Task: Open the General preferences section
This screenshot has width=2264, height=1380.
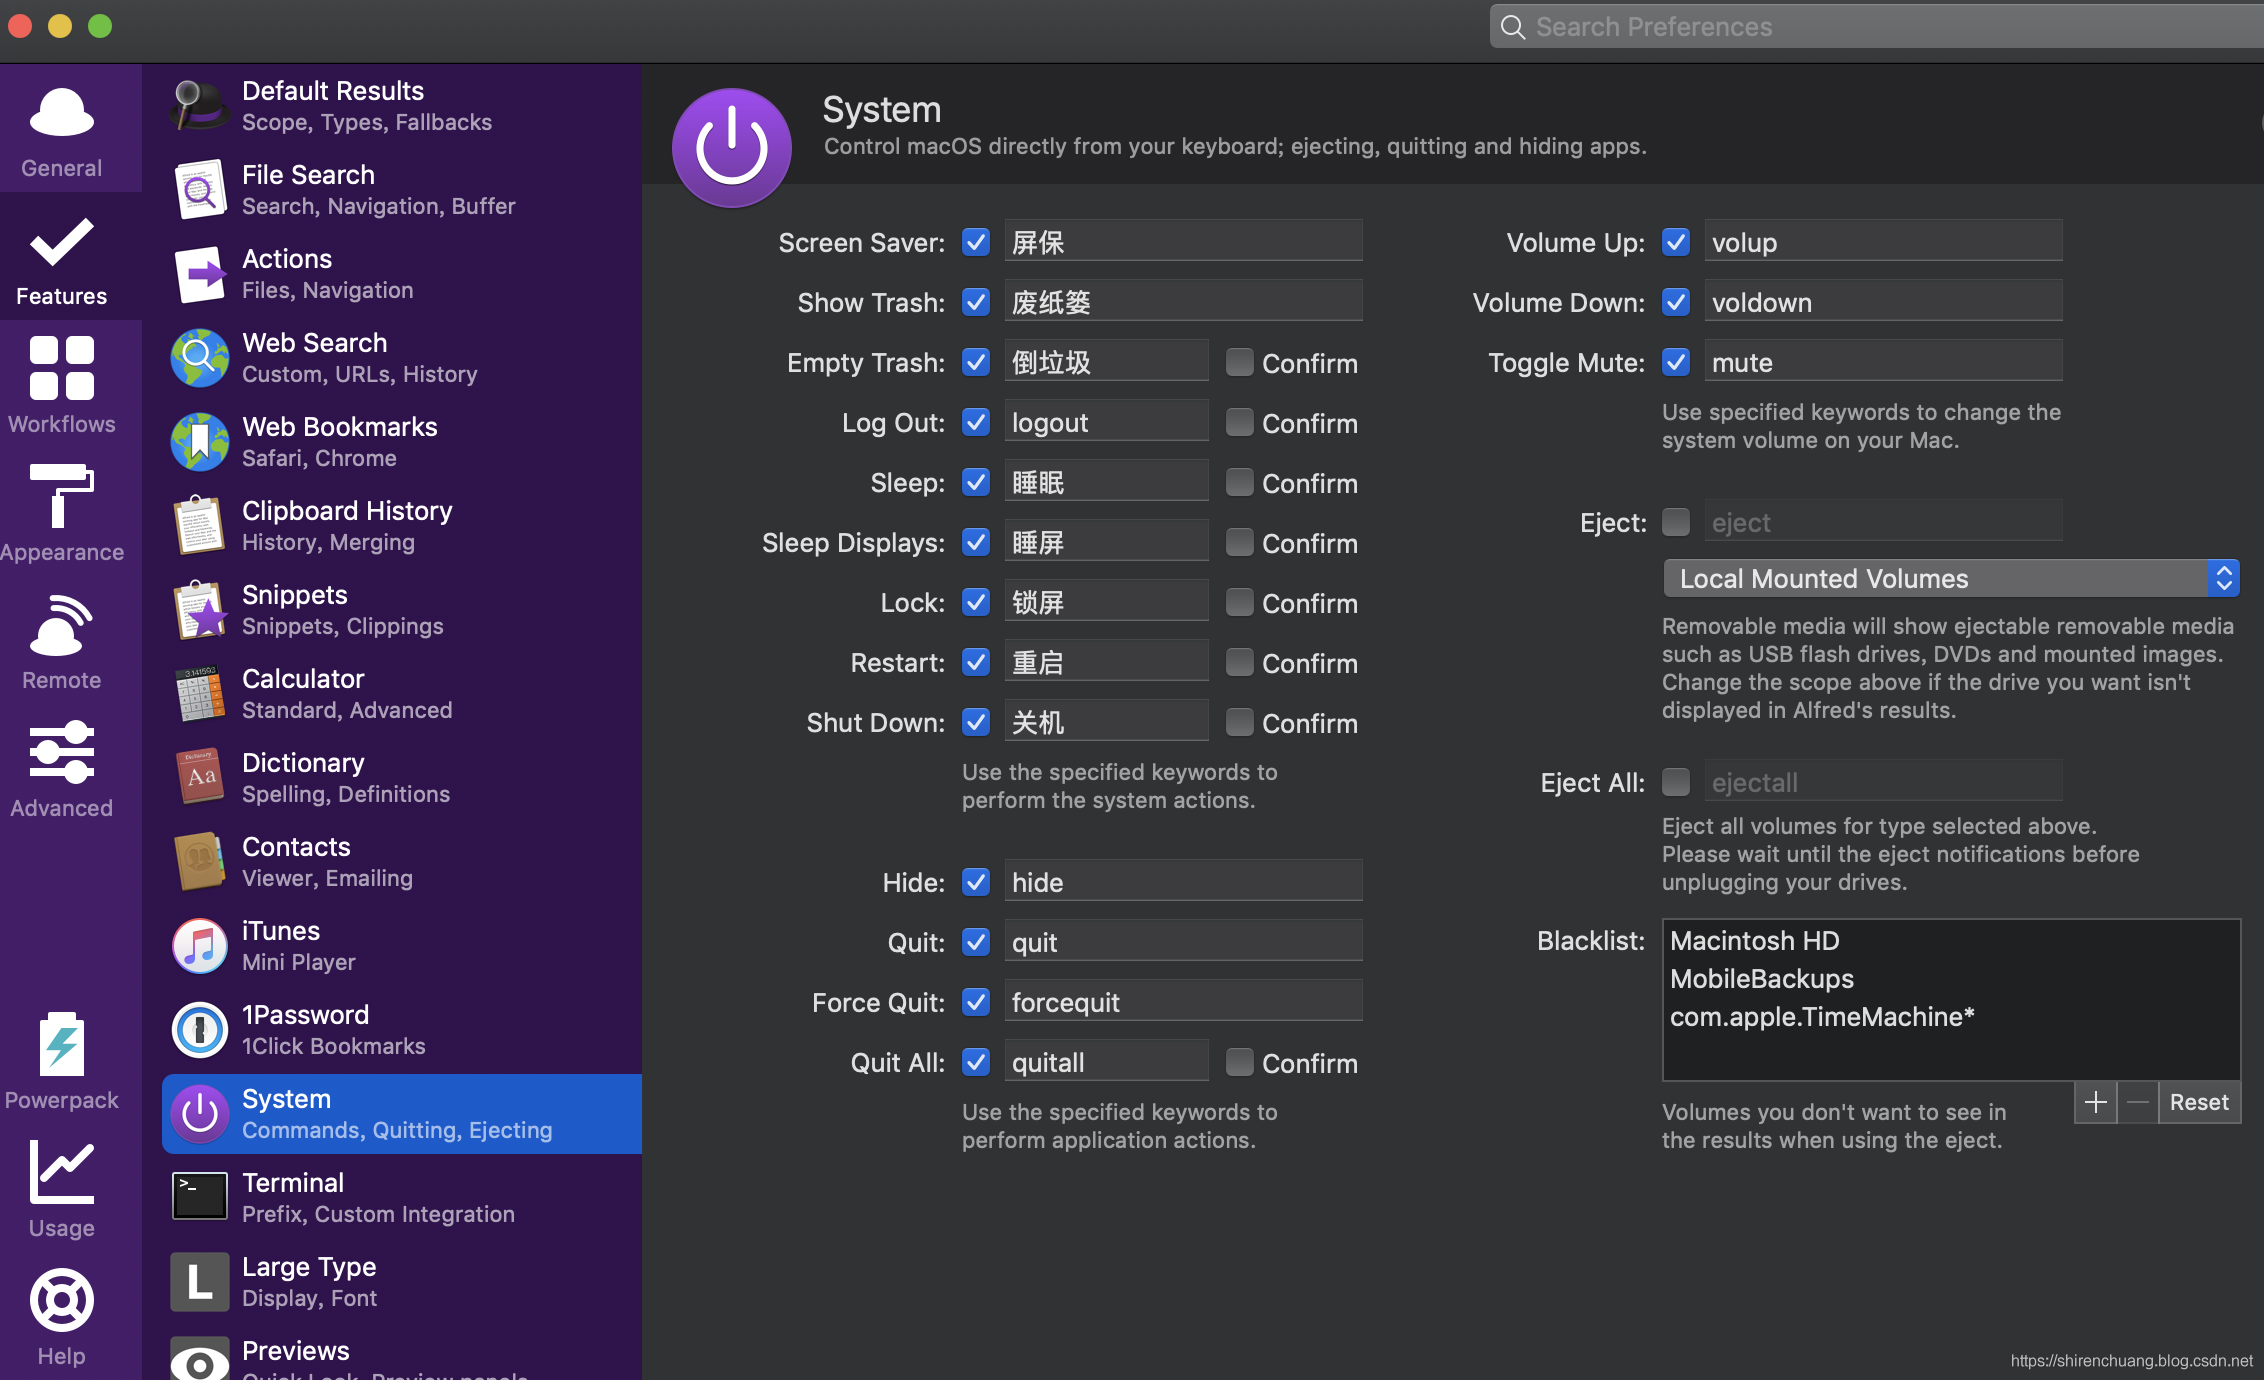Action: pos(61,130)
